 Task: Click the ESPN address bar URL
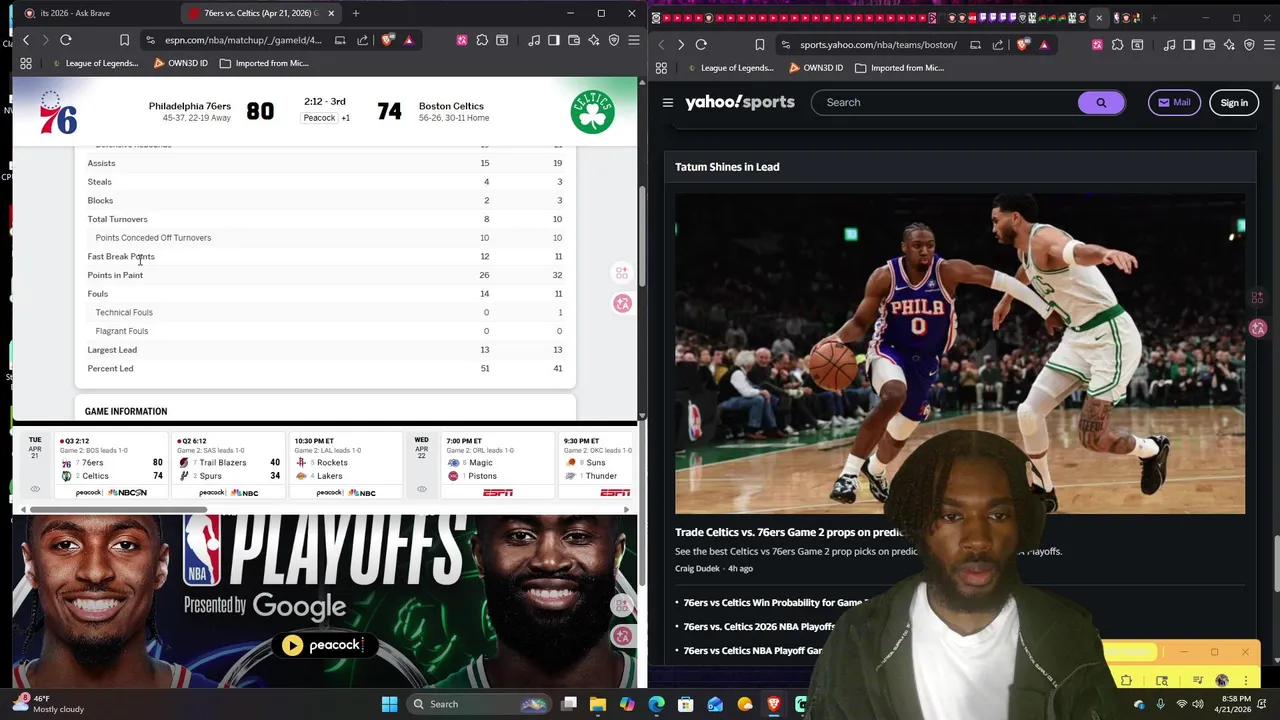243,40
